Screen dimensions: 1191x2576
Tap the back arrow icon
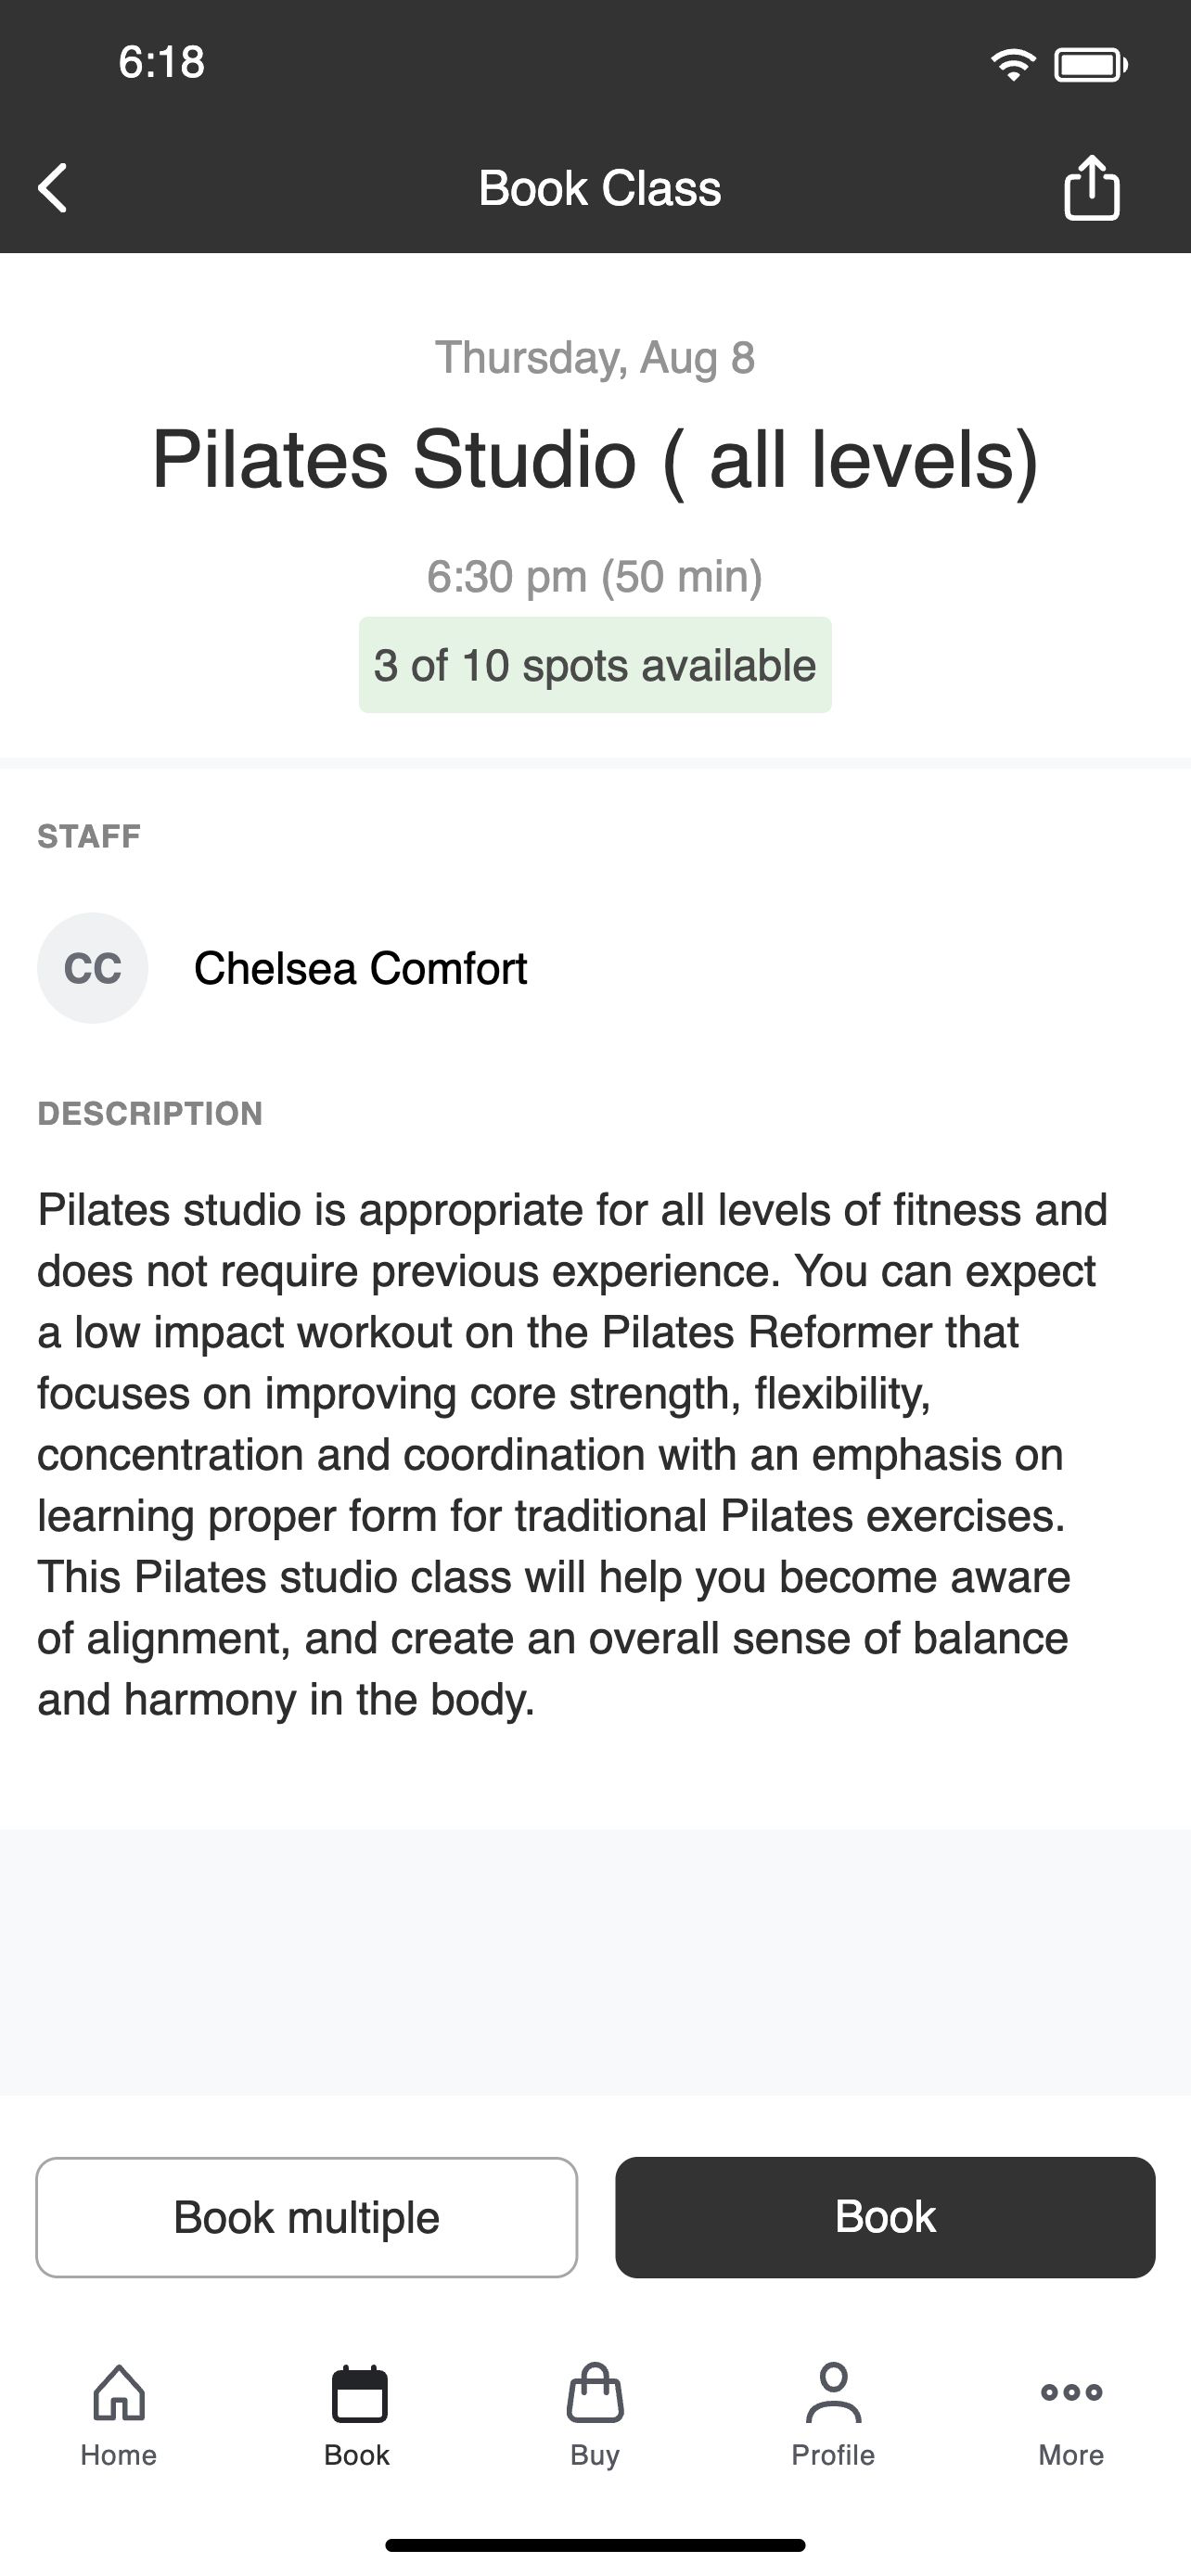click(52, 188)
